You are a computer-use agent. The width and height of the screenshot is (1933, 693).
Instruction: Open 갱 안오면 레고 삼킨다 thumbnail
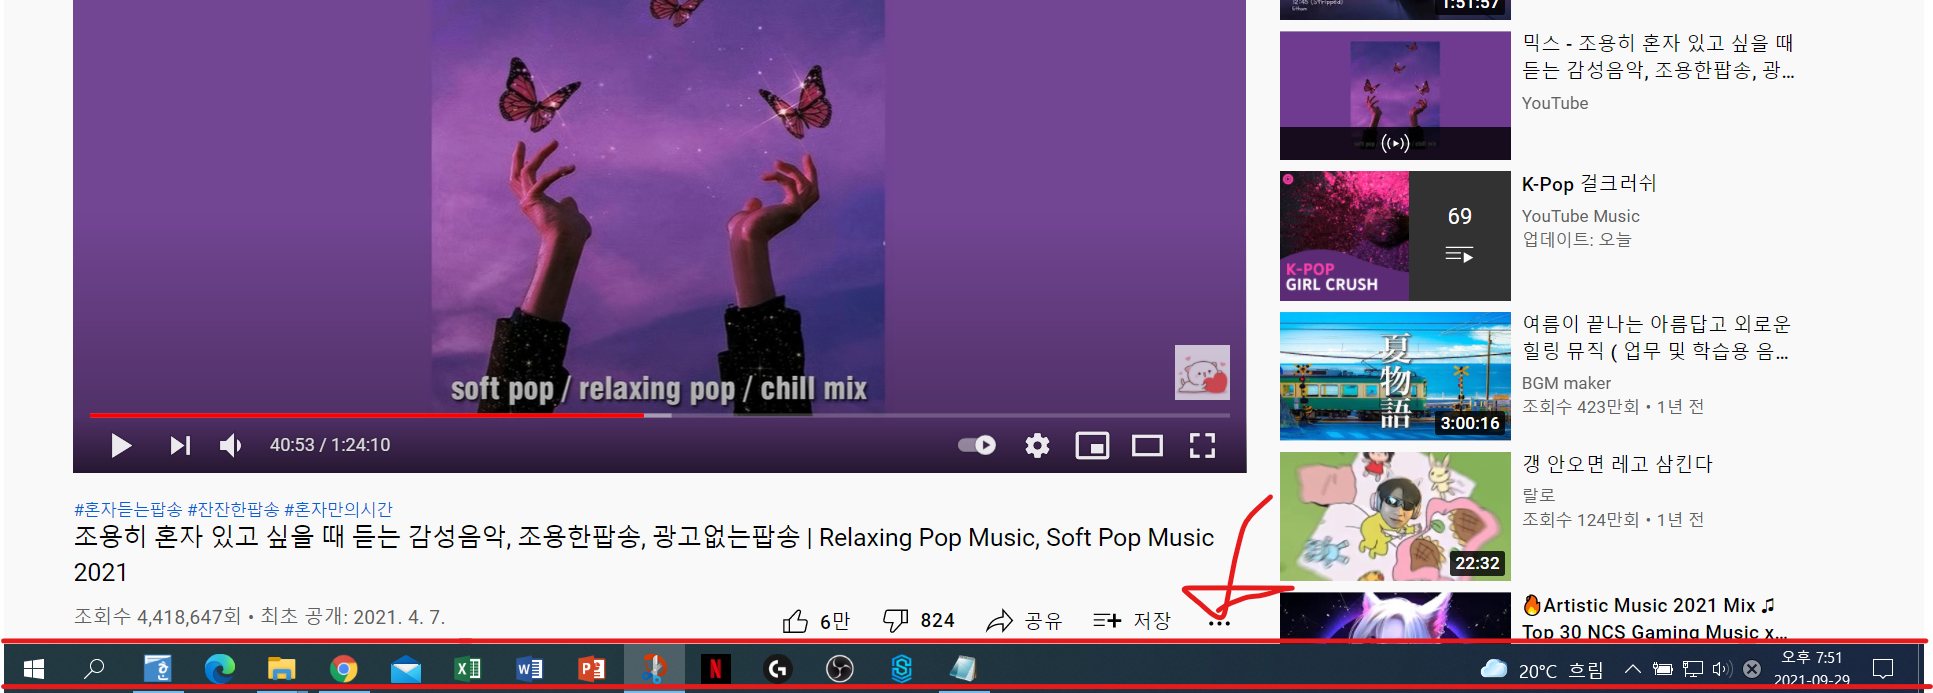click(x=1395, y=516)
